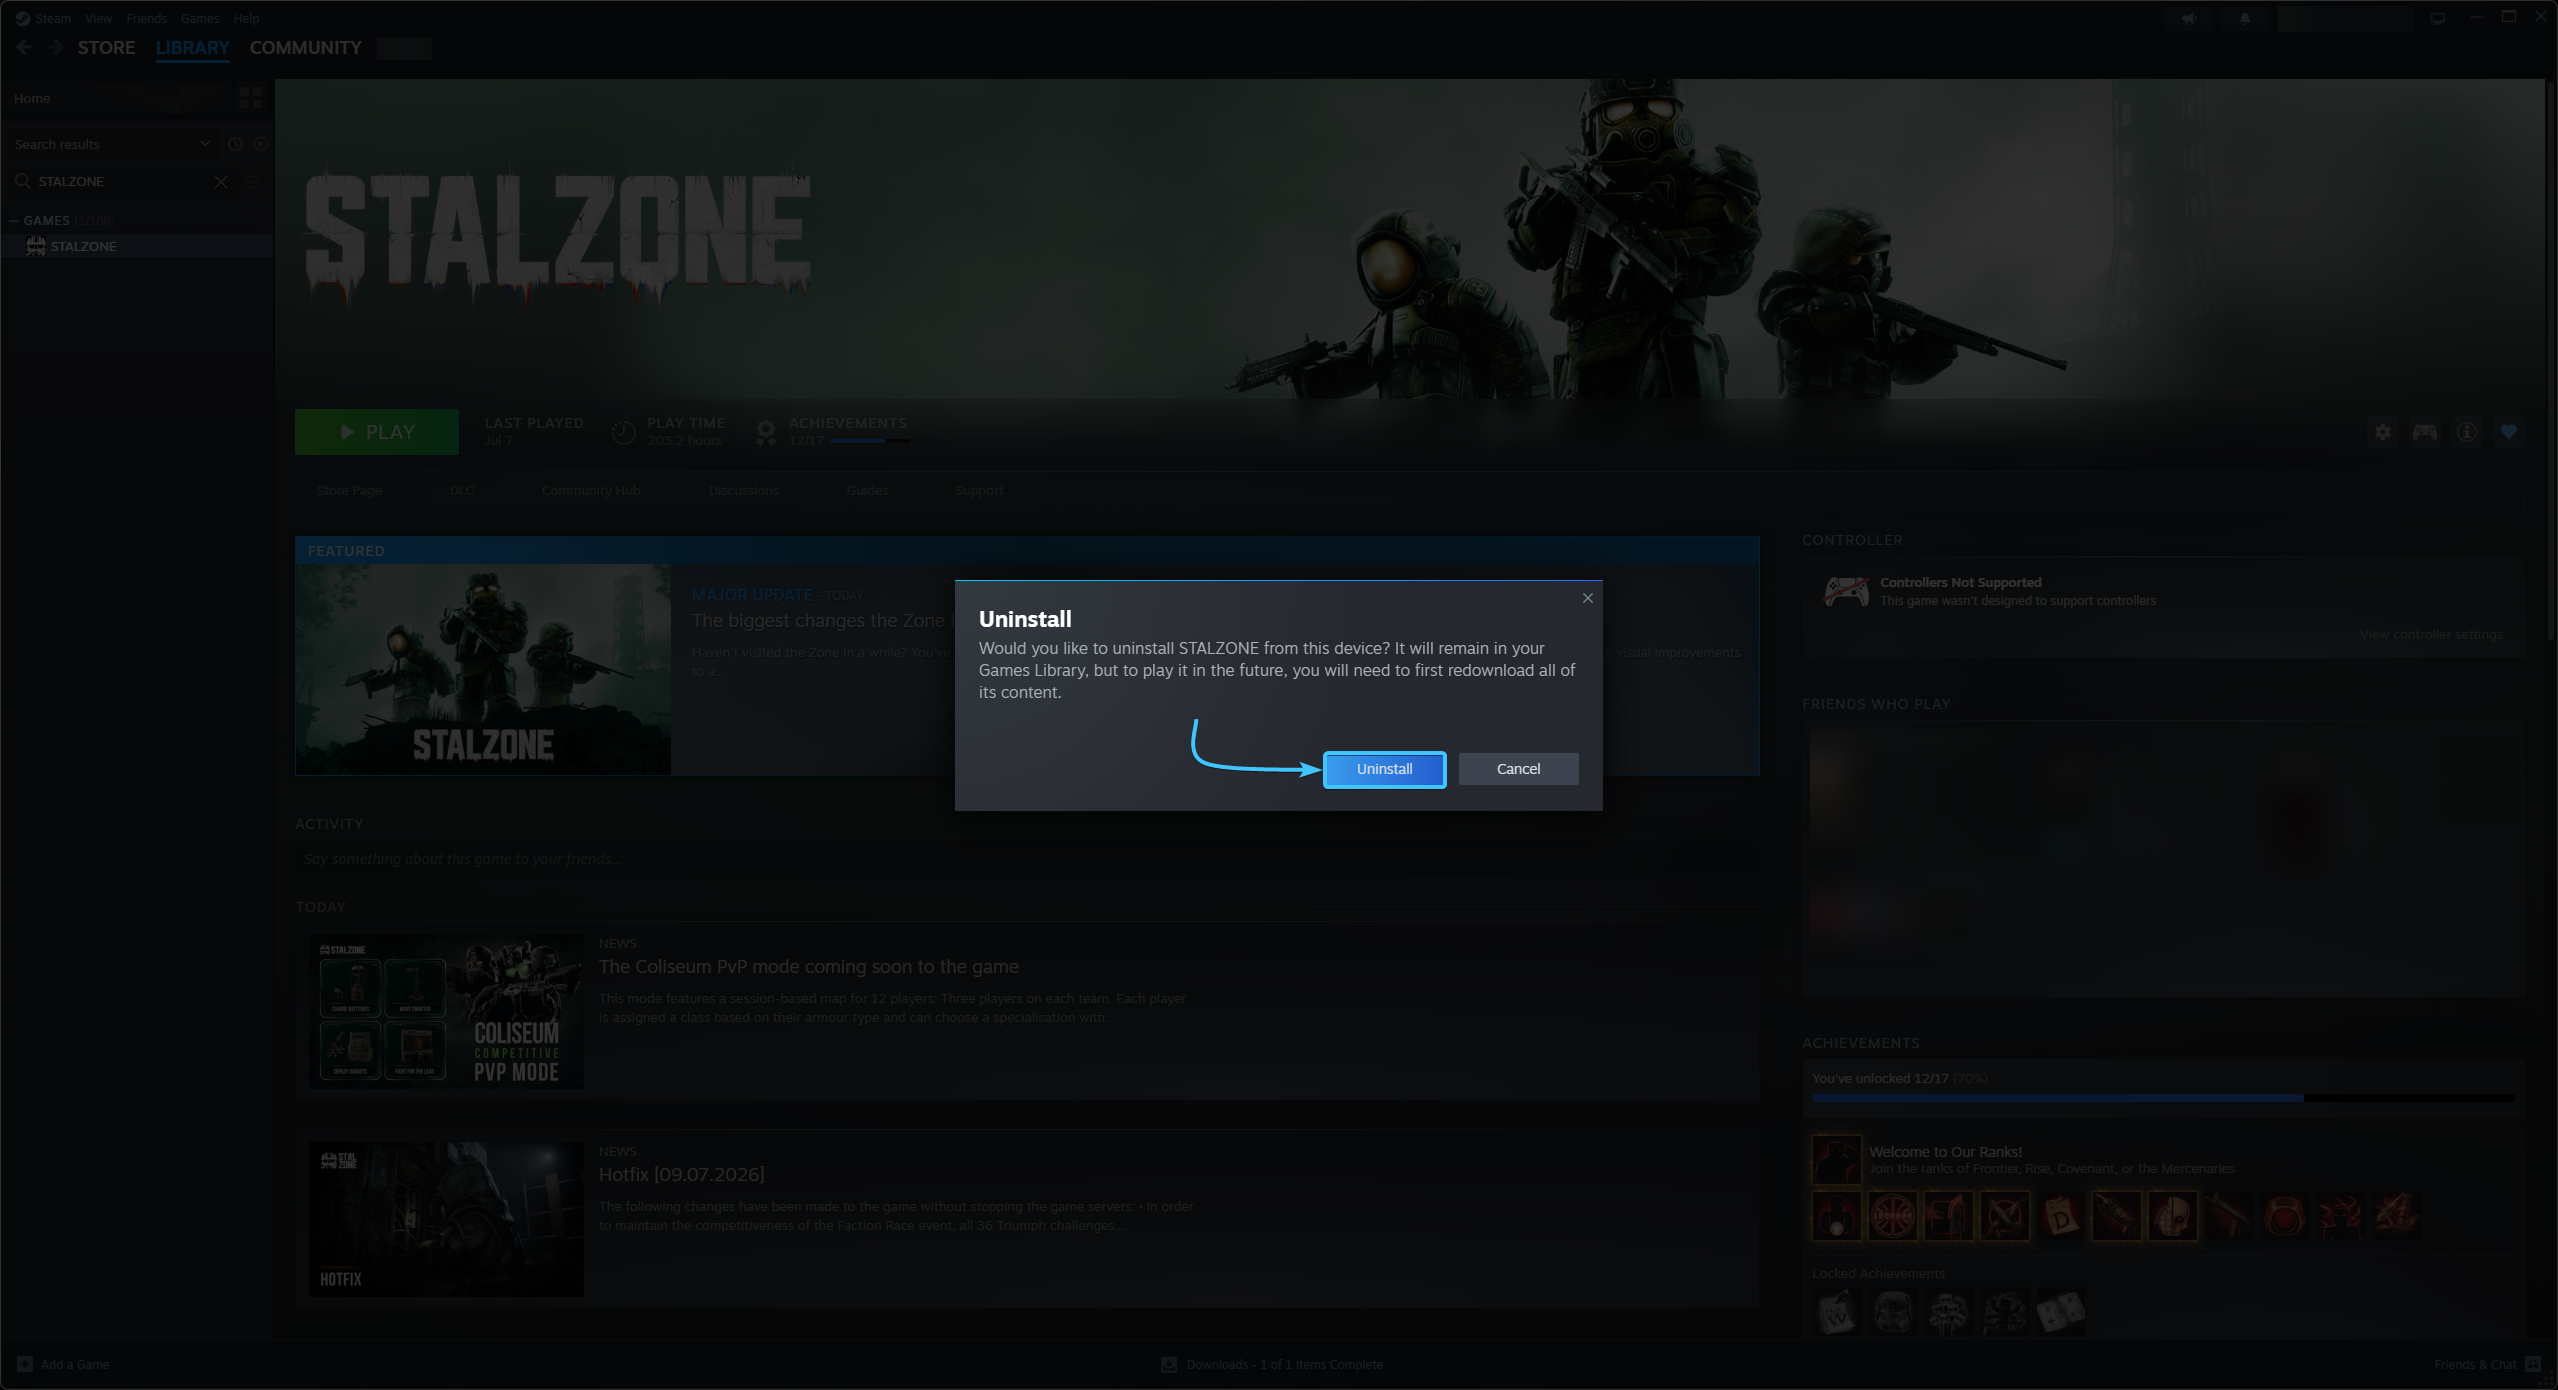Screen dimensions: 2558x1390
Task: Cancel the uninstall dialog
Action: tap(1518, 769)
